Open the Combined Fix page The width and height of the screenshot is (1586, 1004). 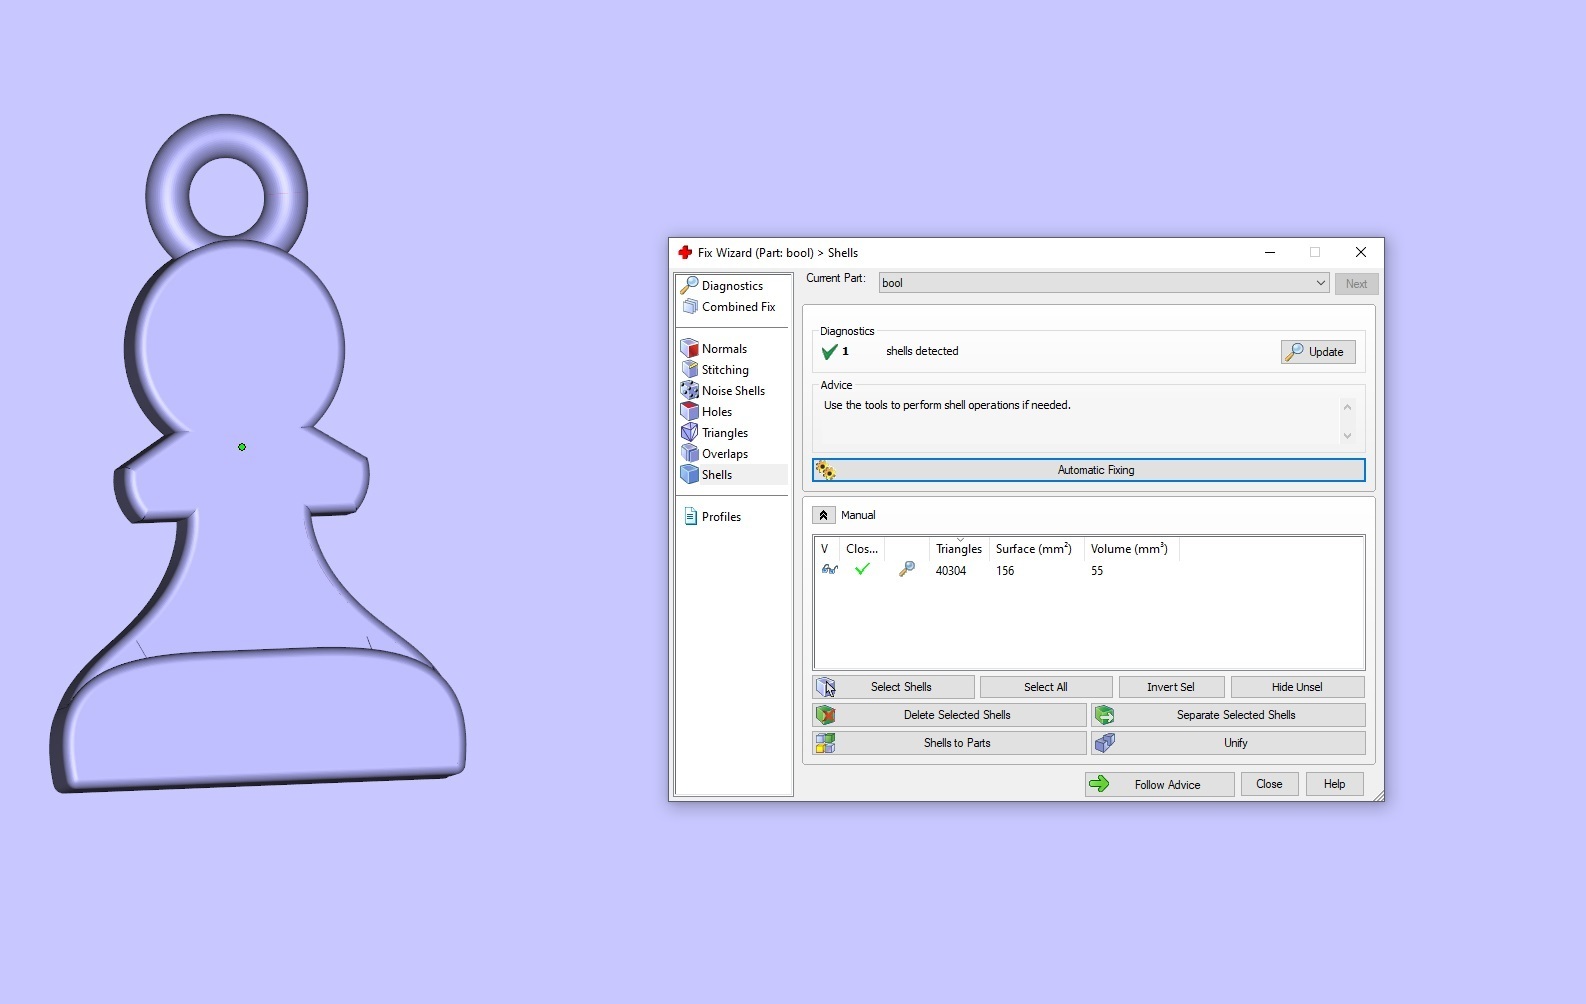[x=738, y=307]
